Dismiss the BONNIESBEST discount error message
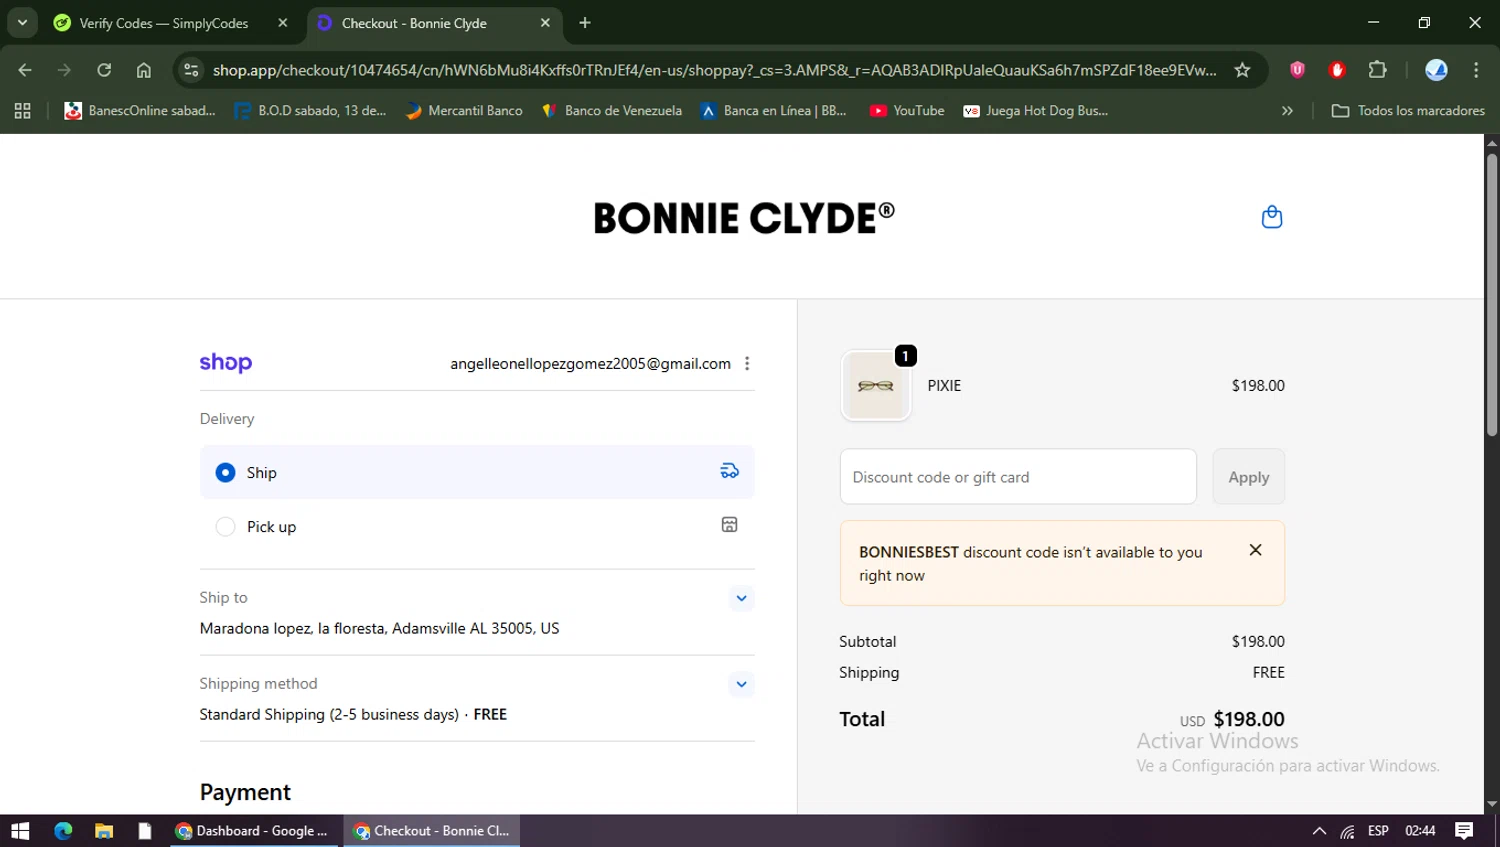 [x=1256, y=550]
